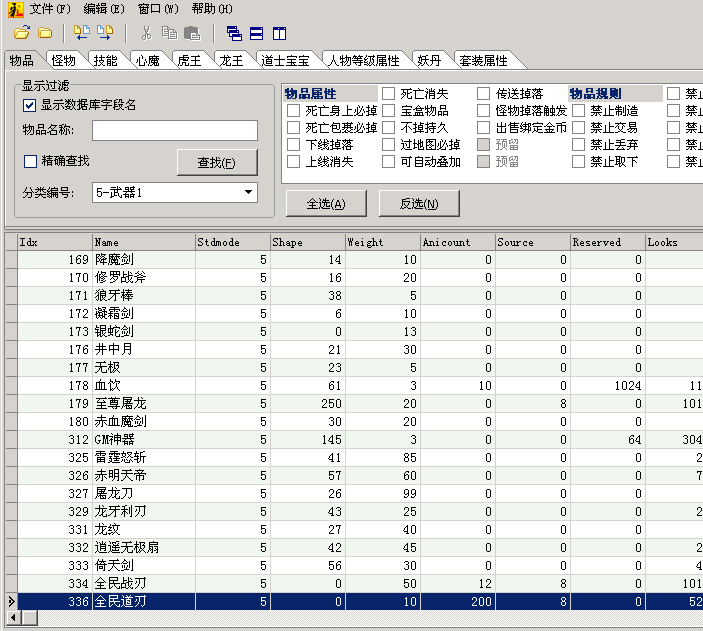Click the 物品名称 text input field
703x631 pixels.
(x=174, y=131)
